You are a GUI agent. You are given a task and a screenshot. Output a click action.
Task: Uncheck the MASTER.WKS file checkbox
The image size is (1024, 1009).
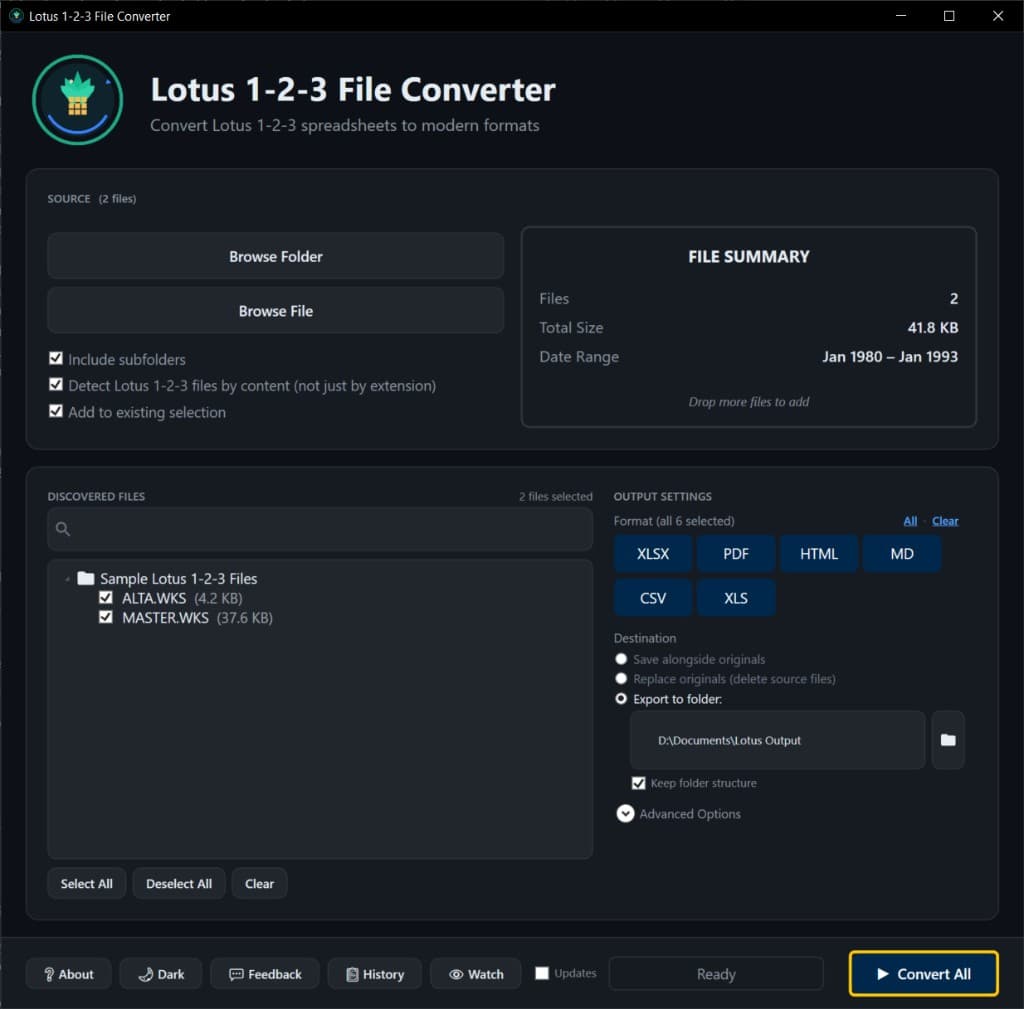[106, 617]
